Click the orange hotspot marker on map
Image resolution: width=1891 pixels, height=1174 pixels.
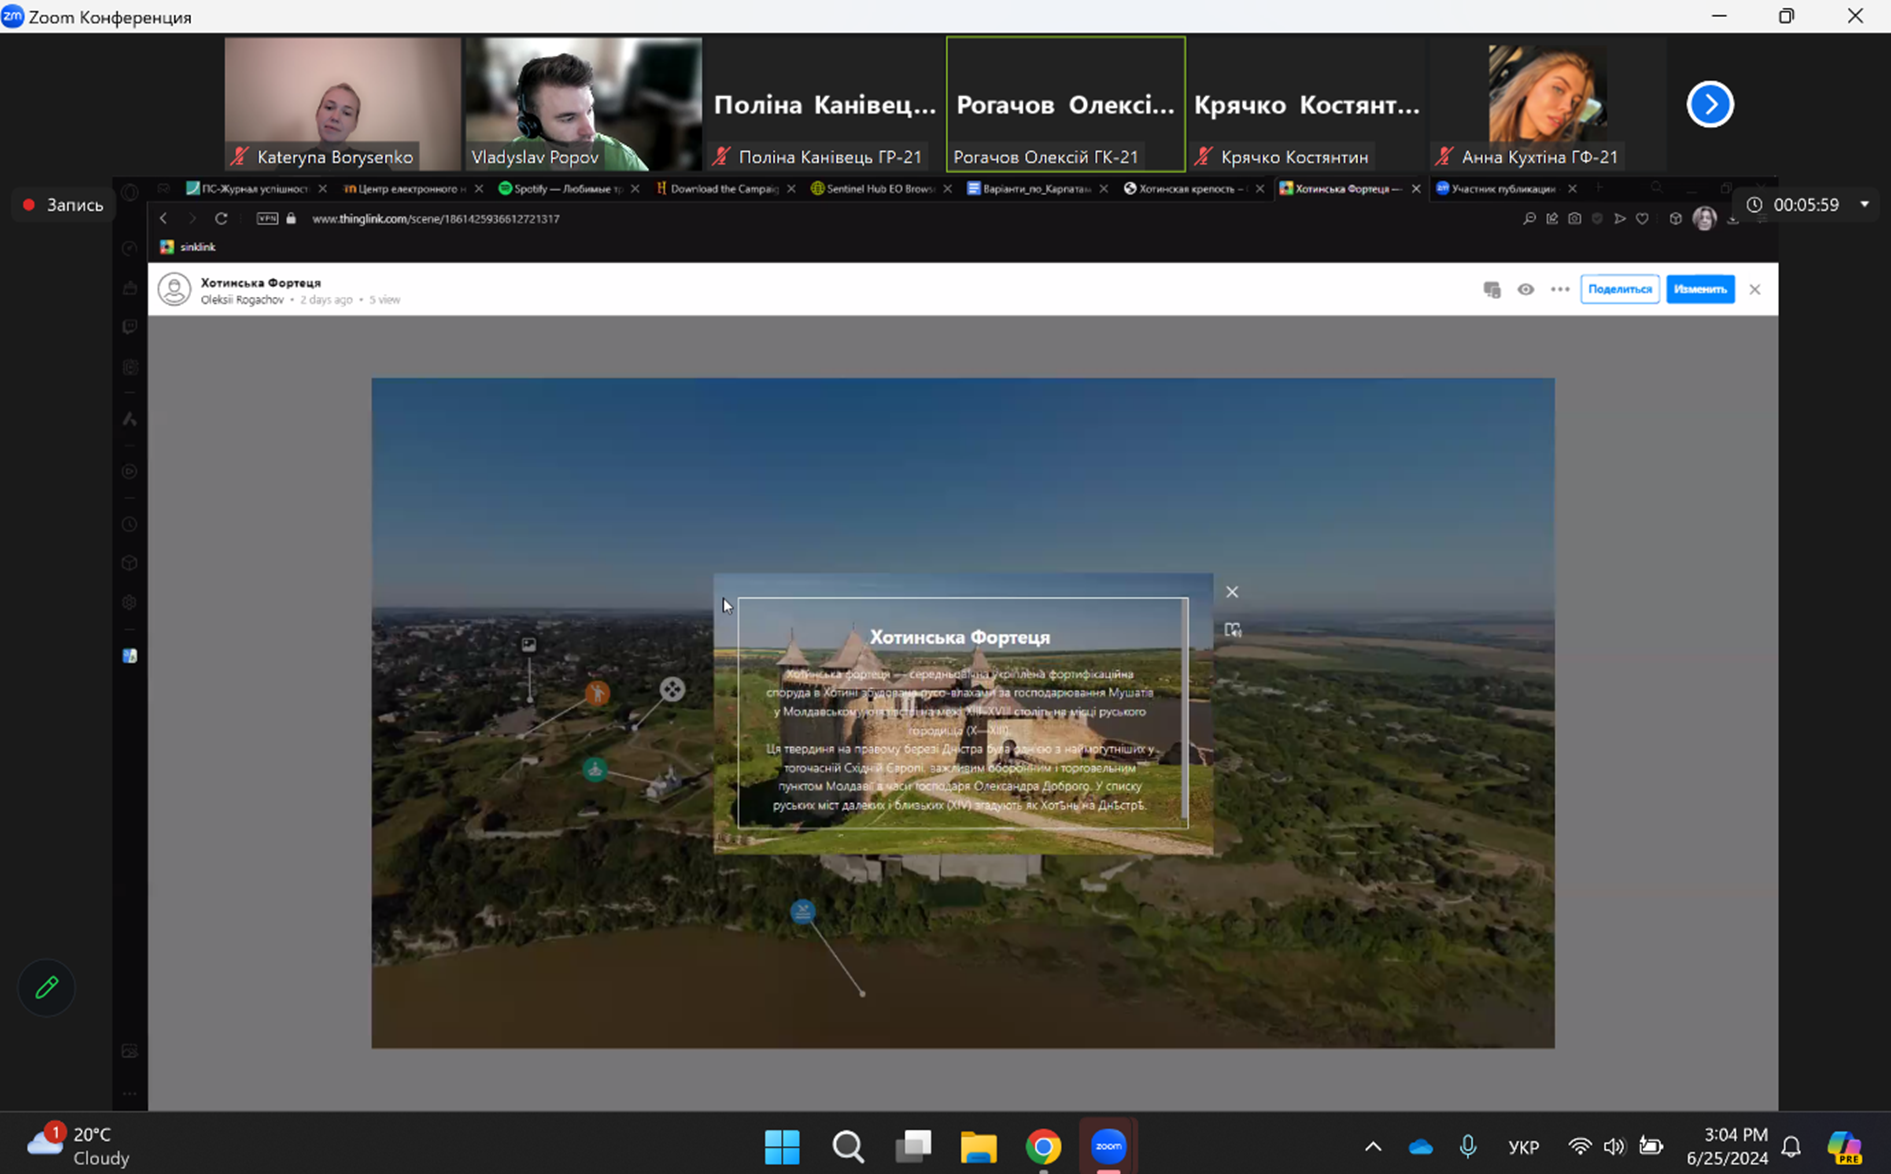597,692
